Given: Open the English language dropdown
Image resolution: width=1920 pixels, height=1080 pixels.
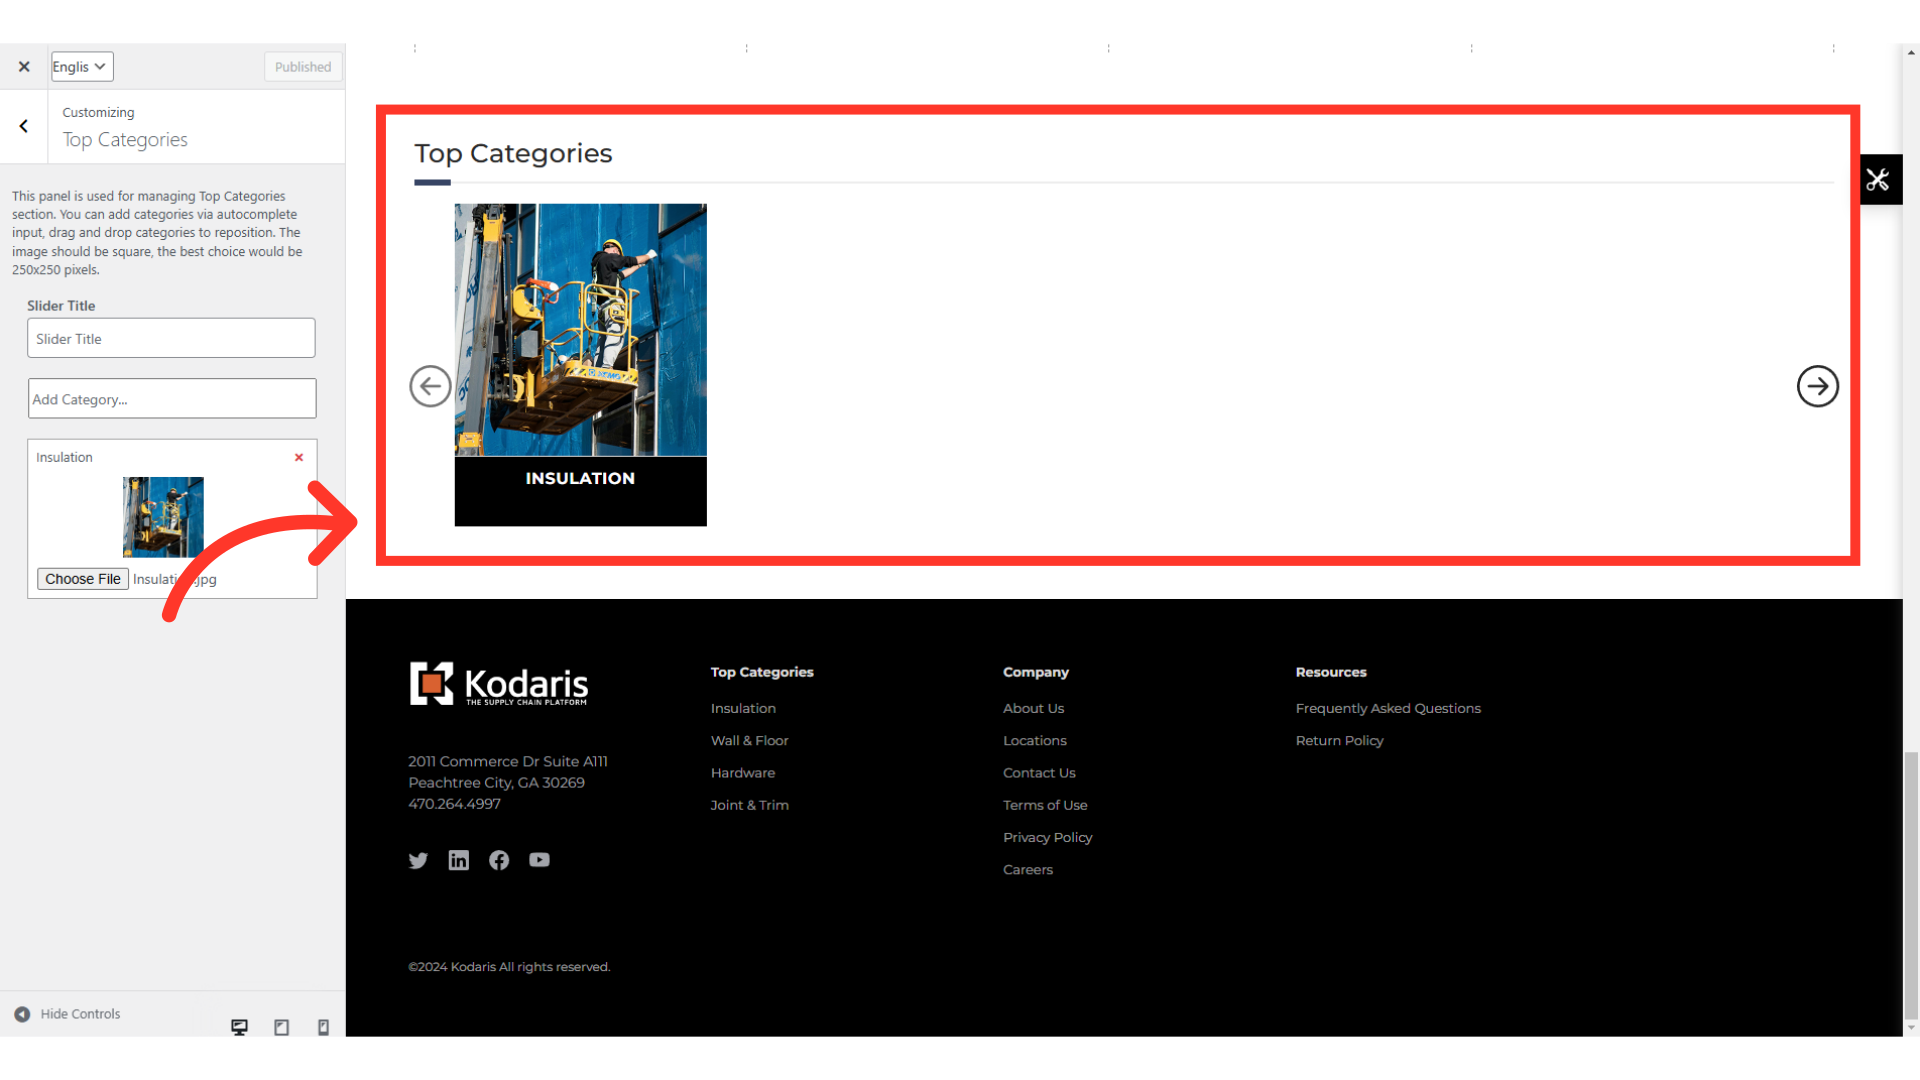Looking at the screenshot, I should click(82, 66).
